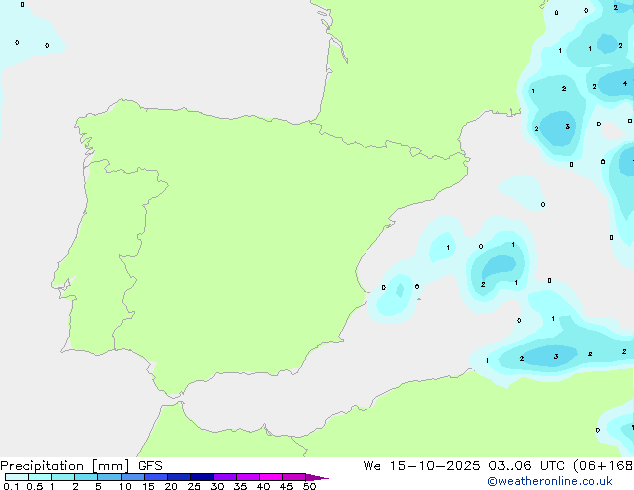Viewport: 634px width, 490px height.
Task: Click the '25' legend scale label
Action: pos(194,486)
